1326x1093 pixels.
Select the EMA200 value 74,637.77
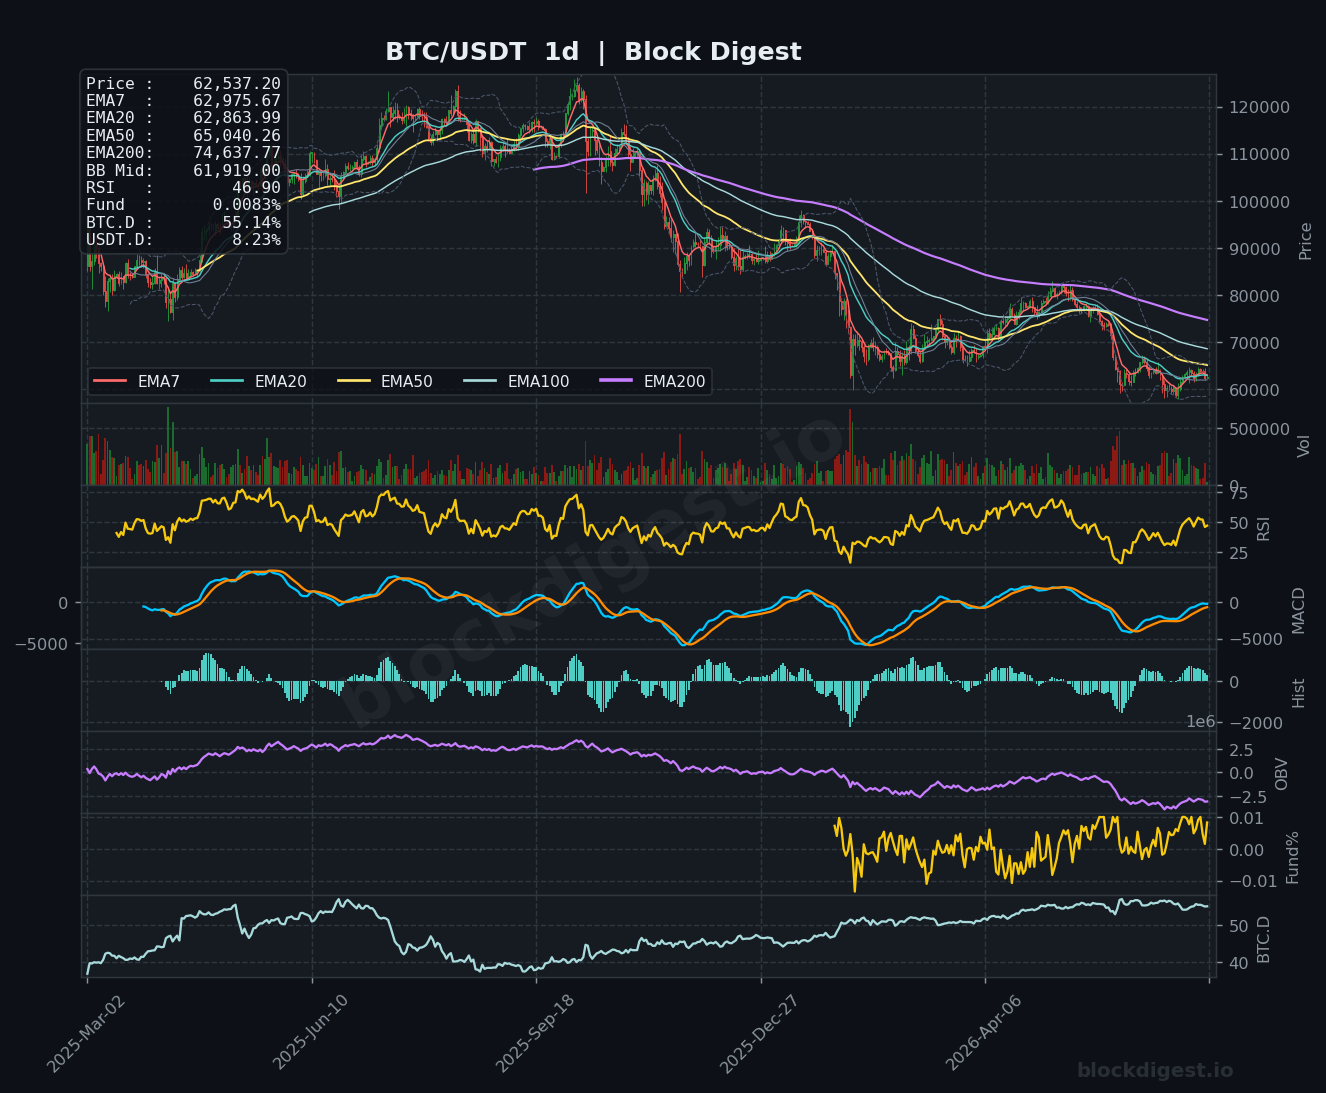[237, 153]
